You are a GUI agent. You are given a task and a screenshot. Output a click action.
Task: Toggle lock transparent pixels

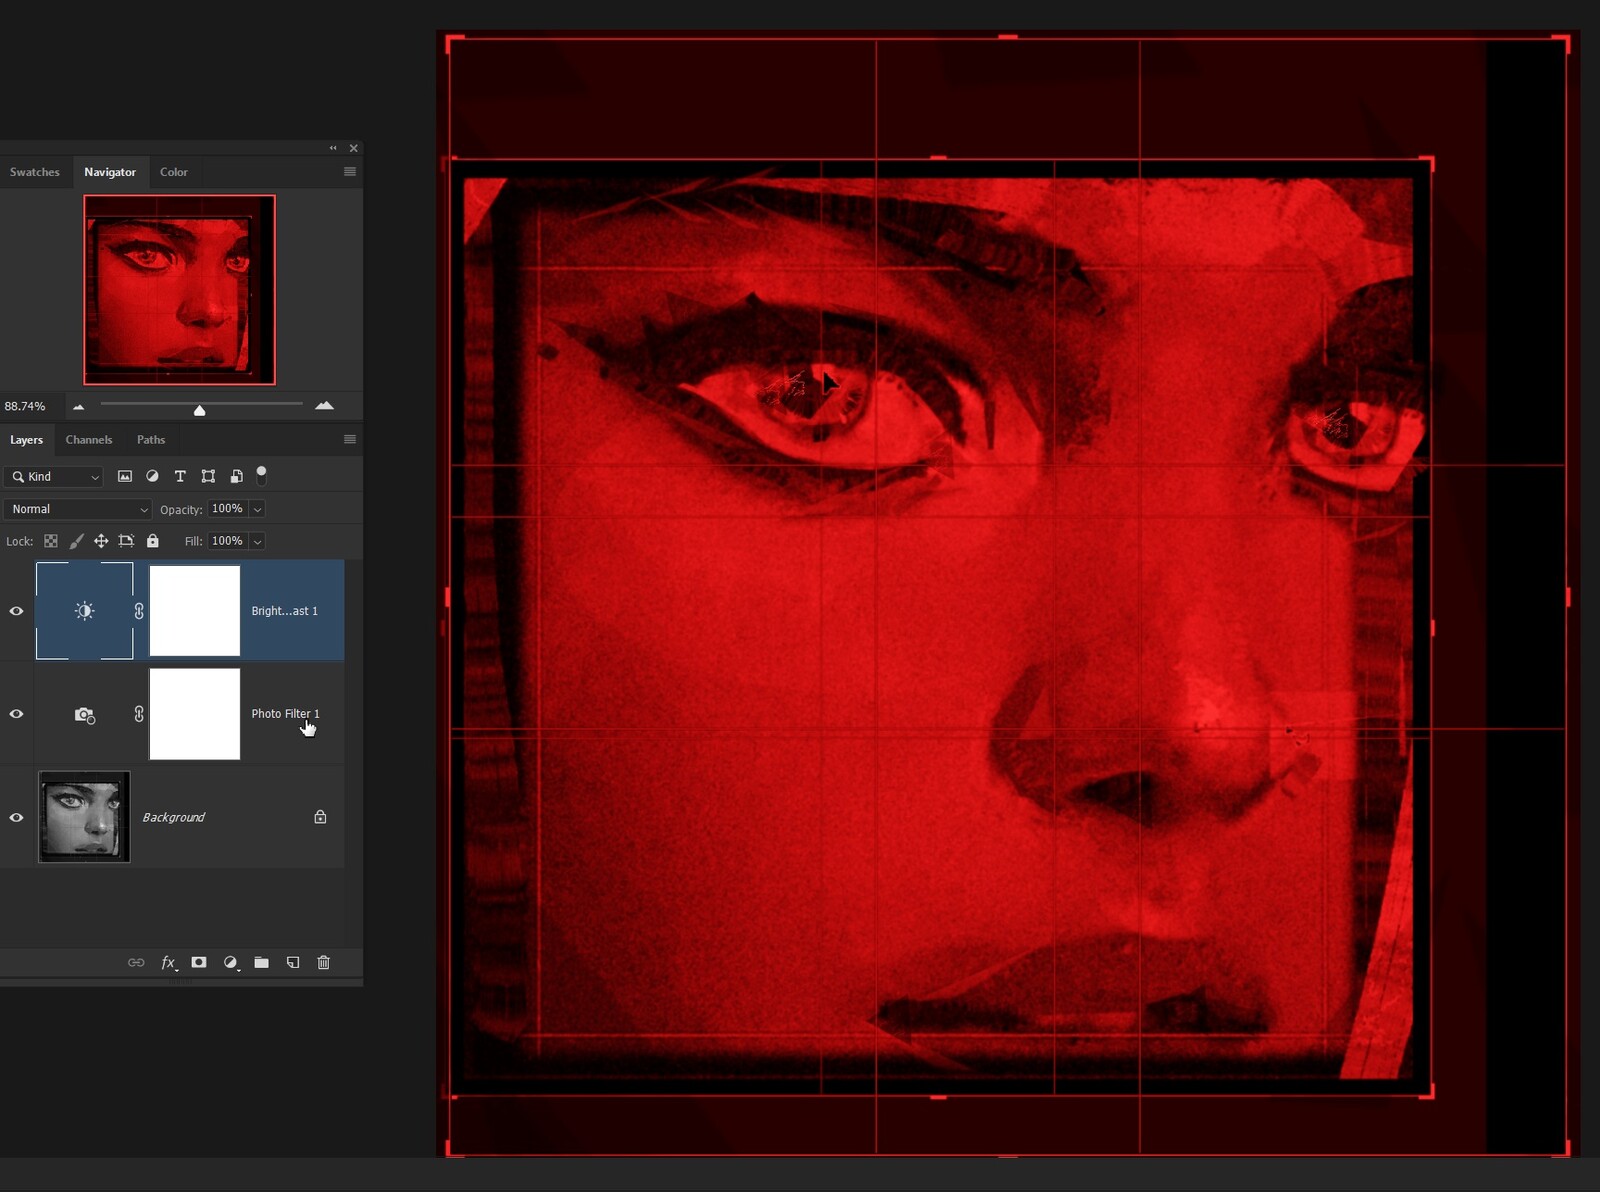click(x=51, y=541)
